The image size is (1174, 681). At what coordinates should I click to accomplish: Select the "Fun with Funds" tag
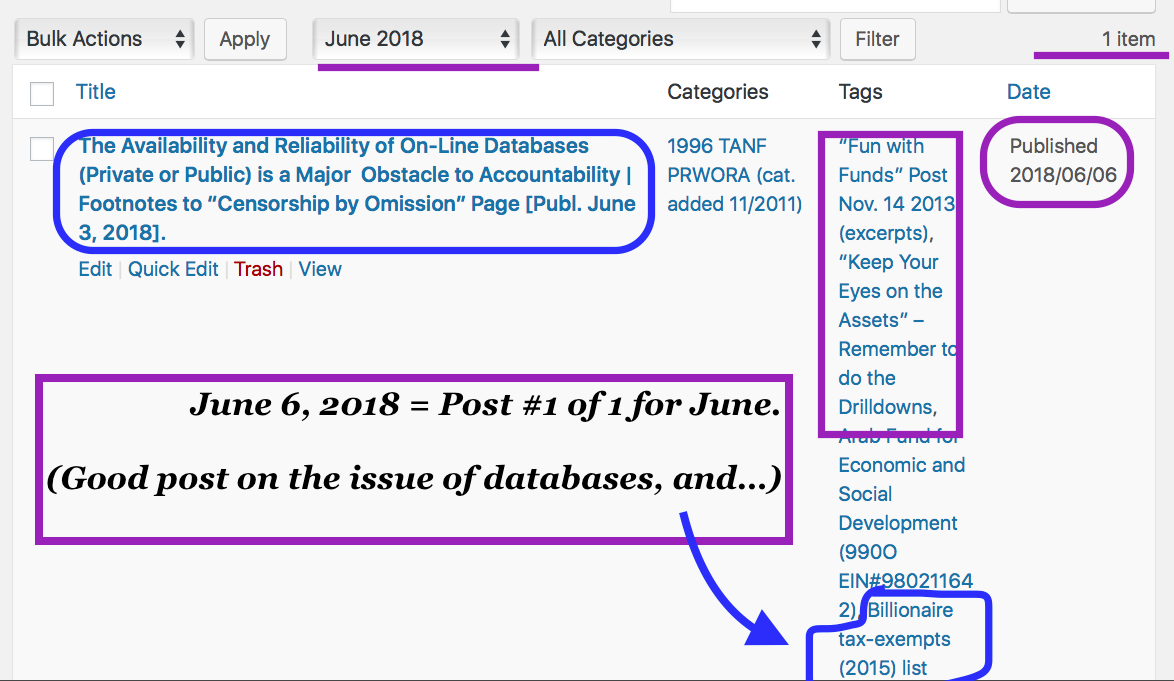893,175
